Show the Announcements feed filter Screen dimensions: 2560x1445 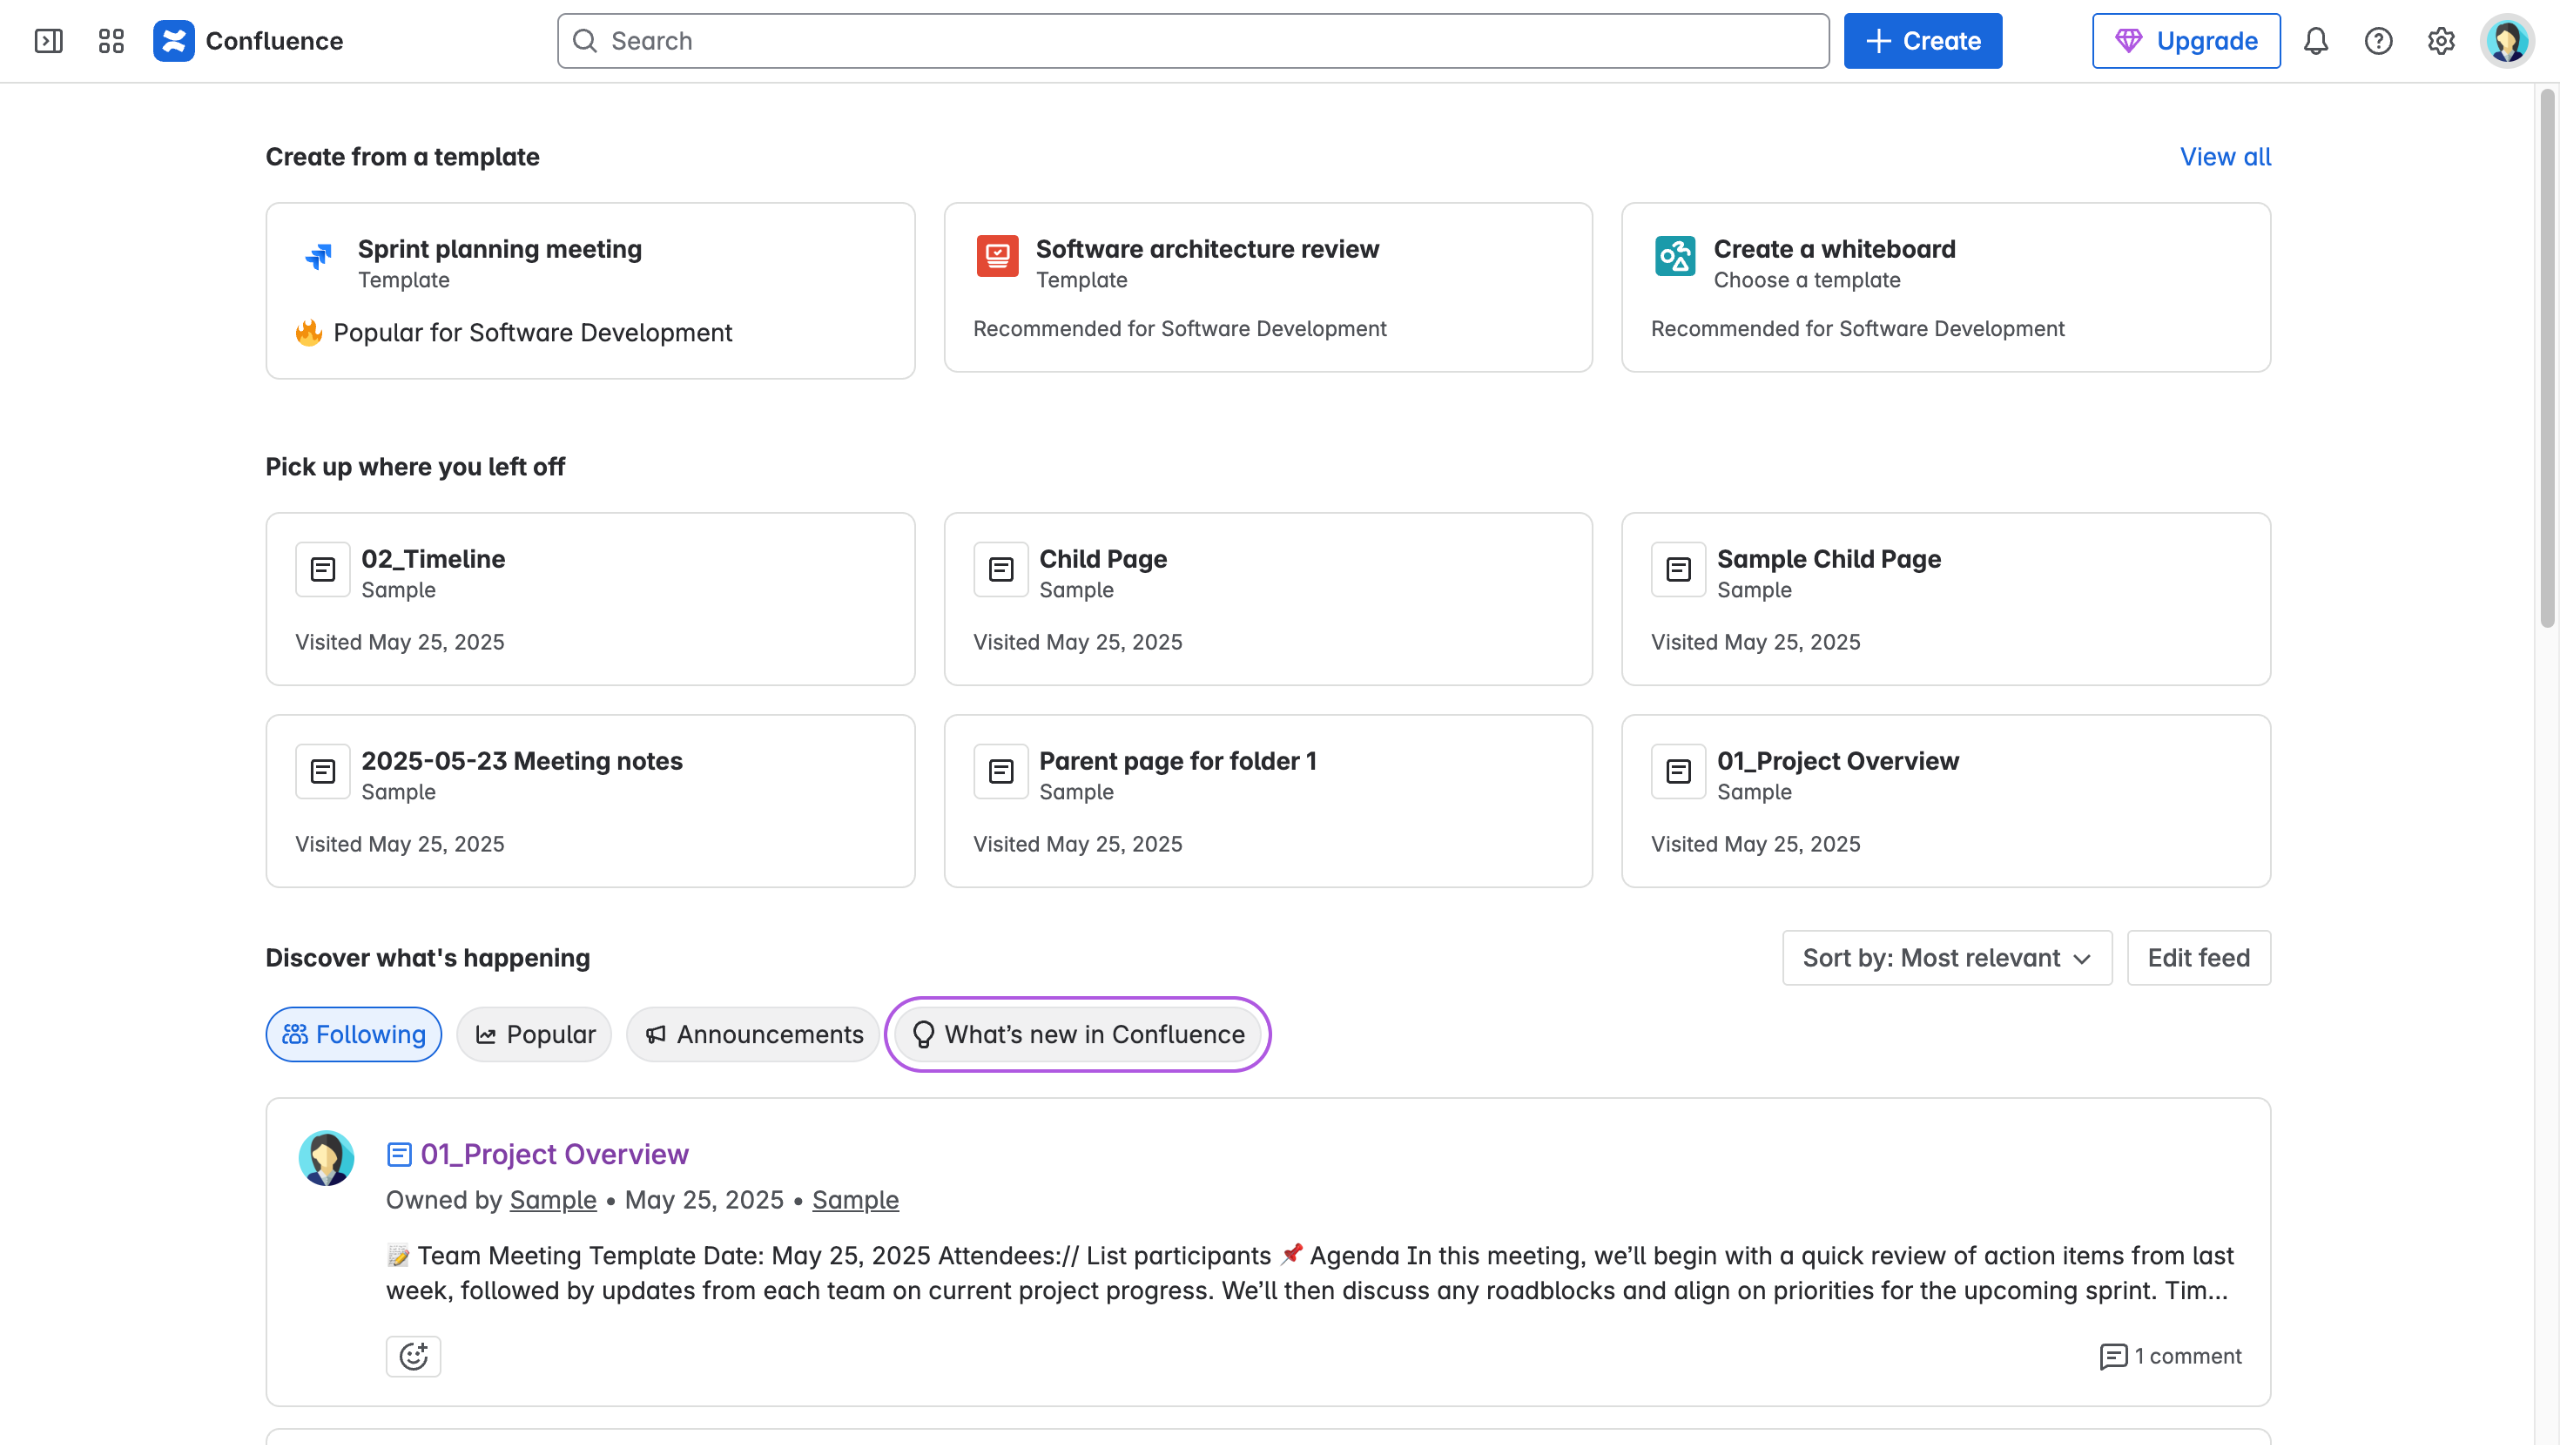(x=753, y=1034)
